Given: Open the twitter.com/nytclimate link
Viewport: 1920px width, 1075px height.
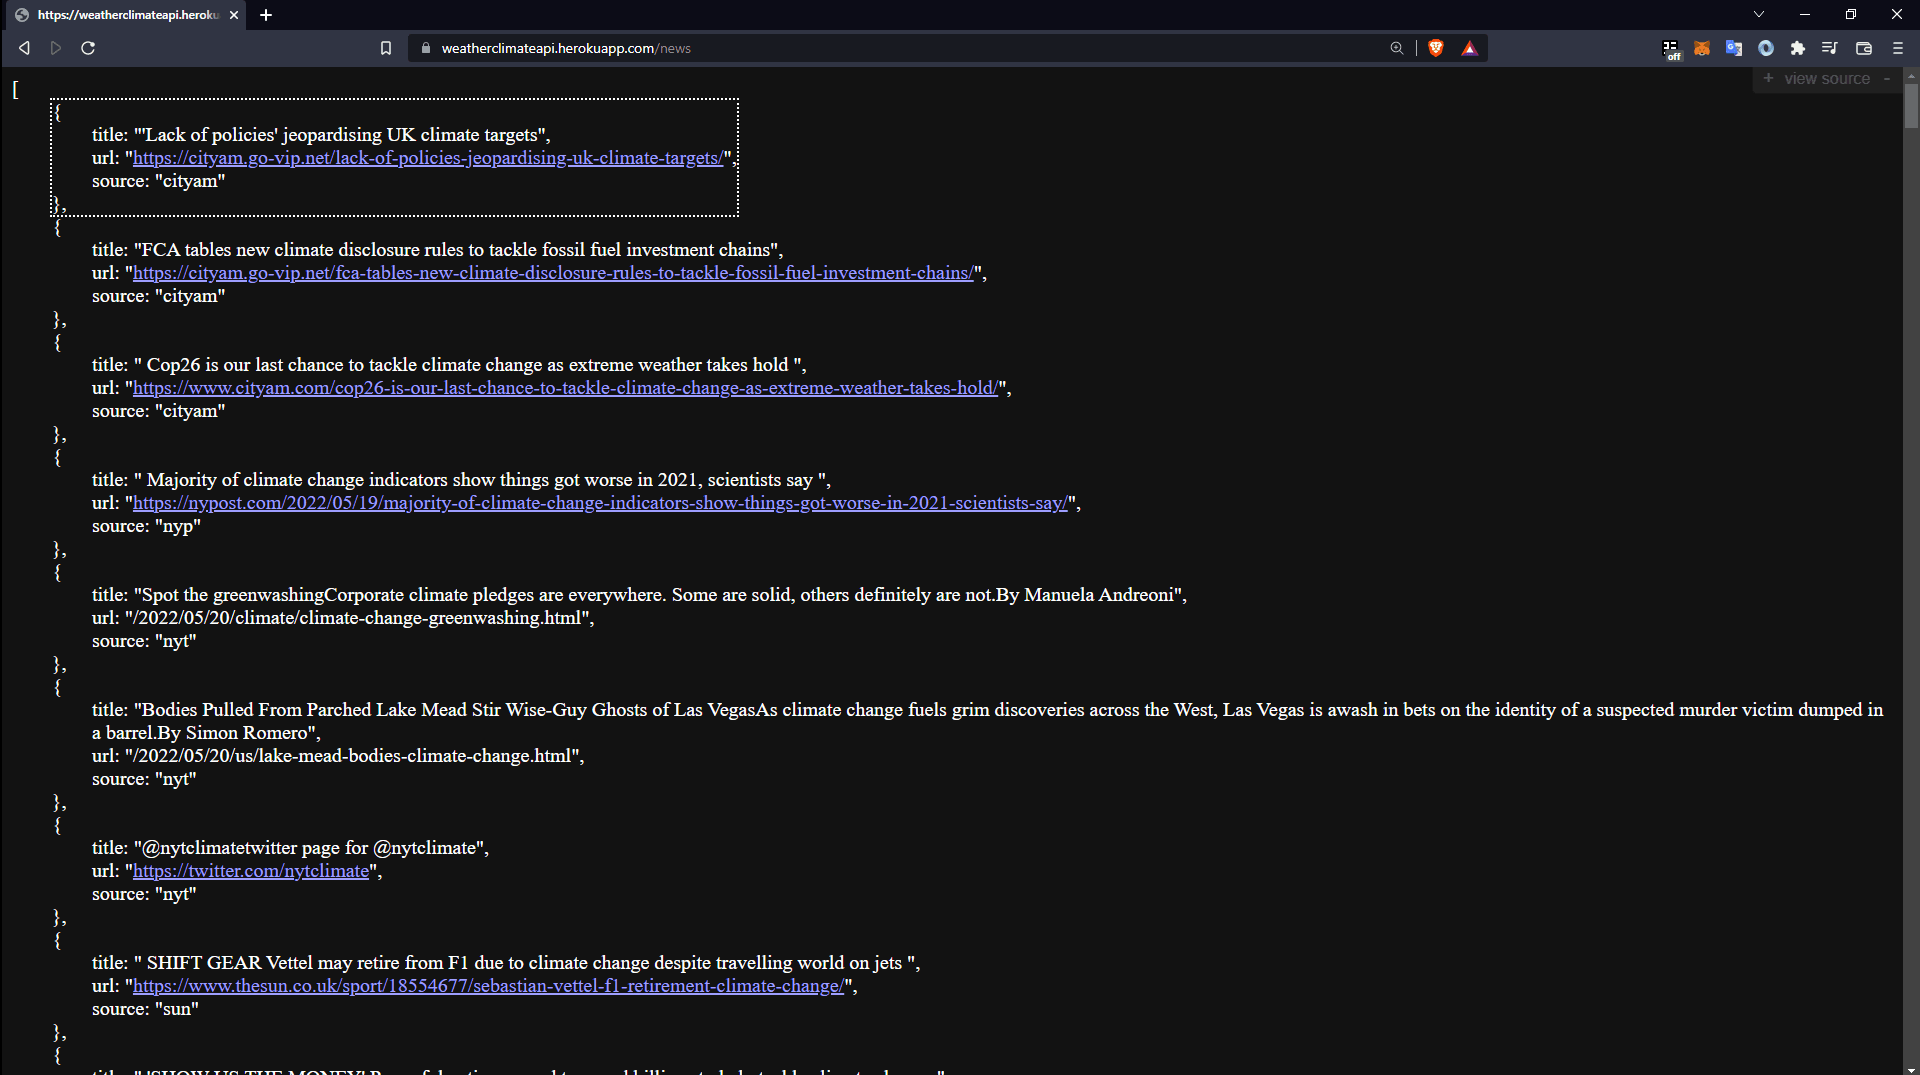Looking at the screenshot, I should 251,871.
